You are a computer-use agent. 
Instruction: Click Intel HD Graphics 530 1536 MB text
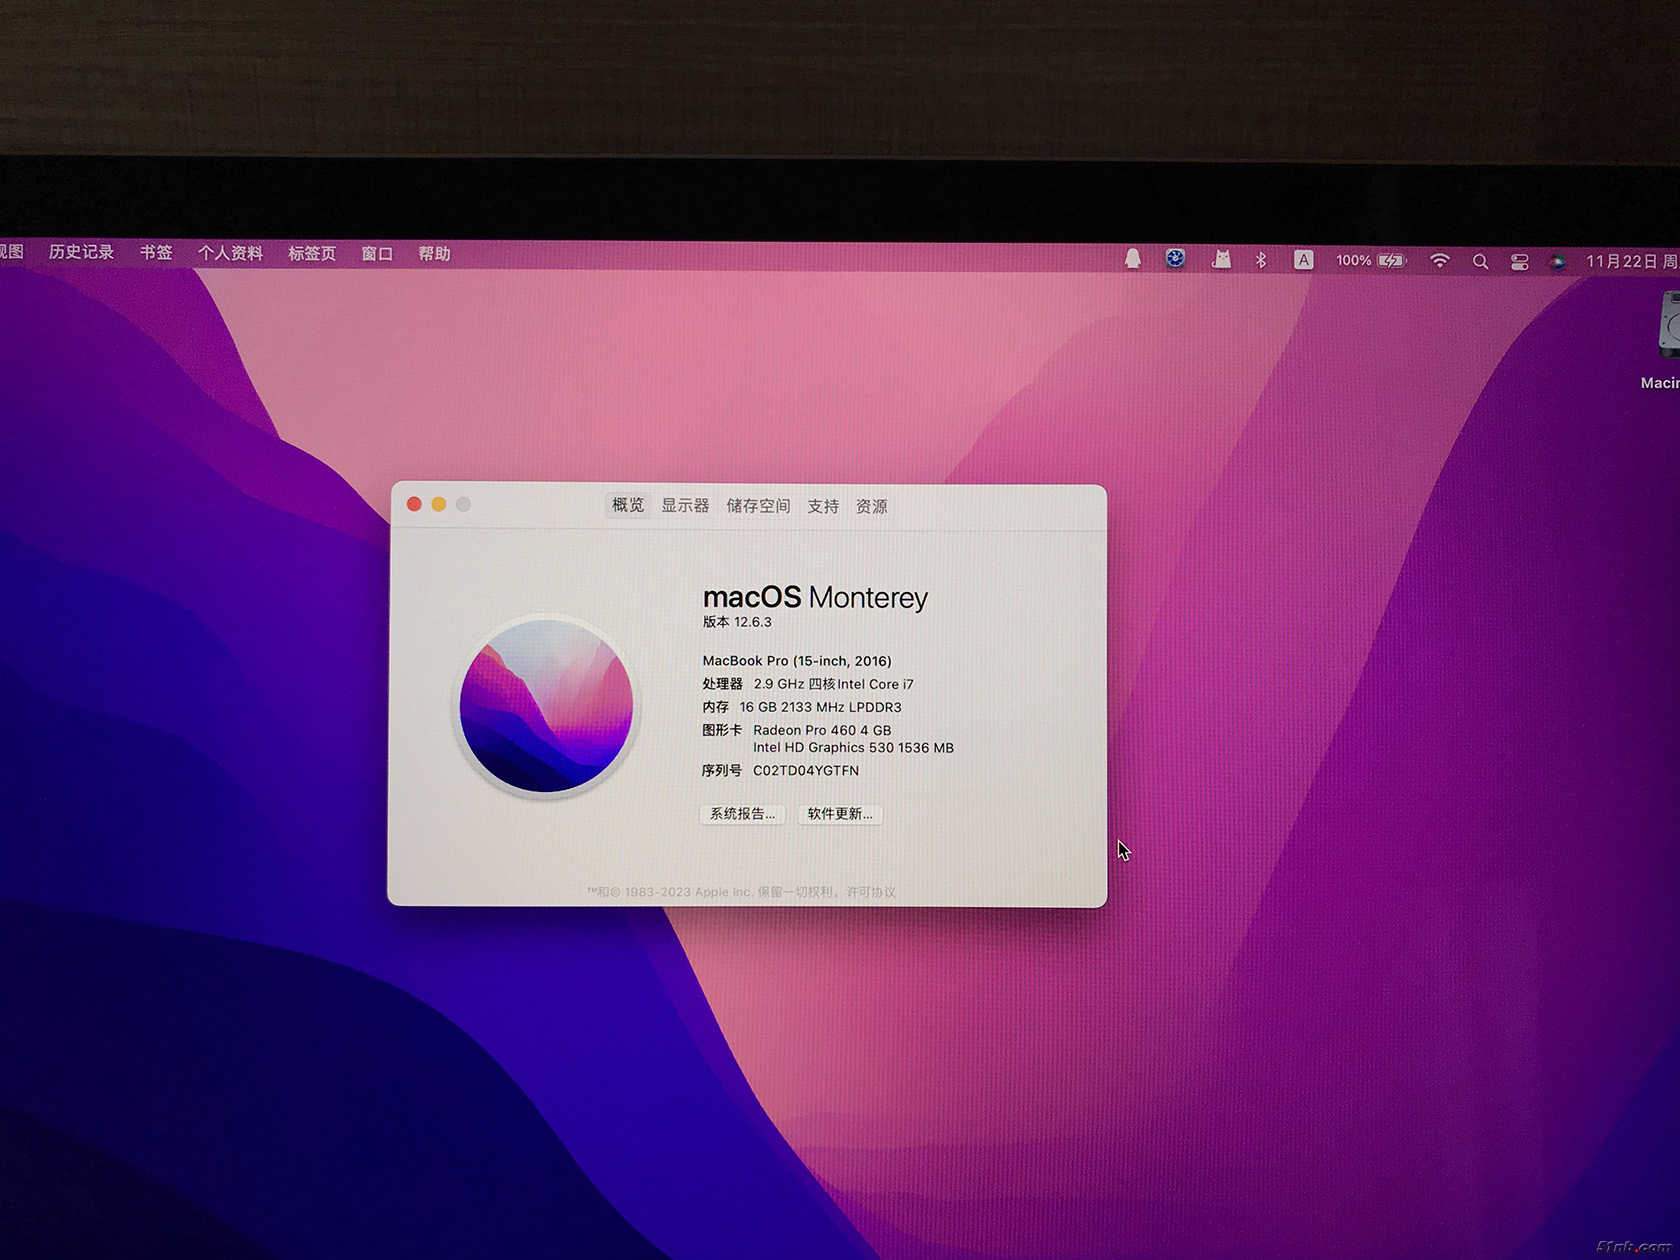(853, 748)
